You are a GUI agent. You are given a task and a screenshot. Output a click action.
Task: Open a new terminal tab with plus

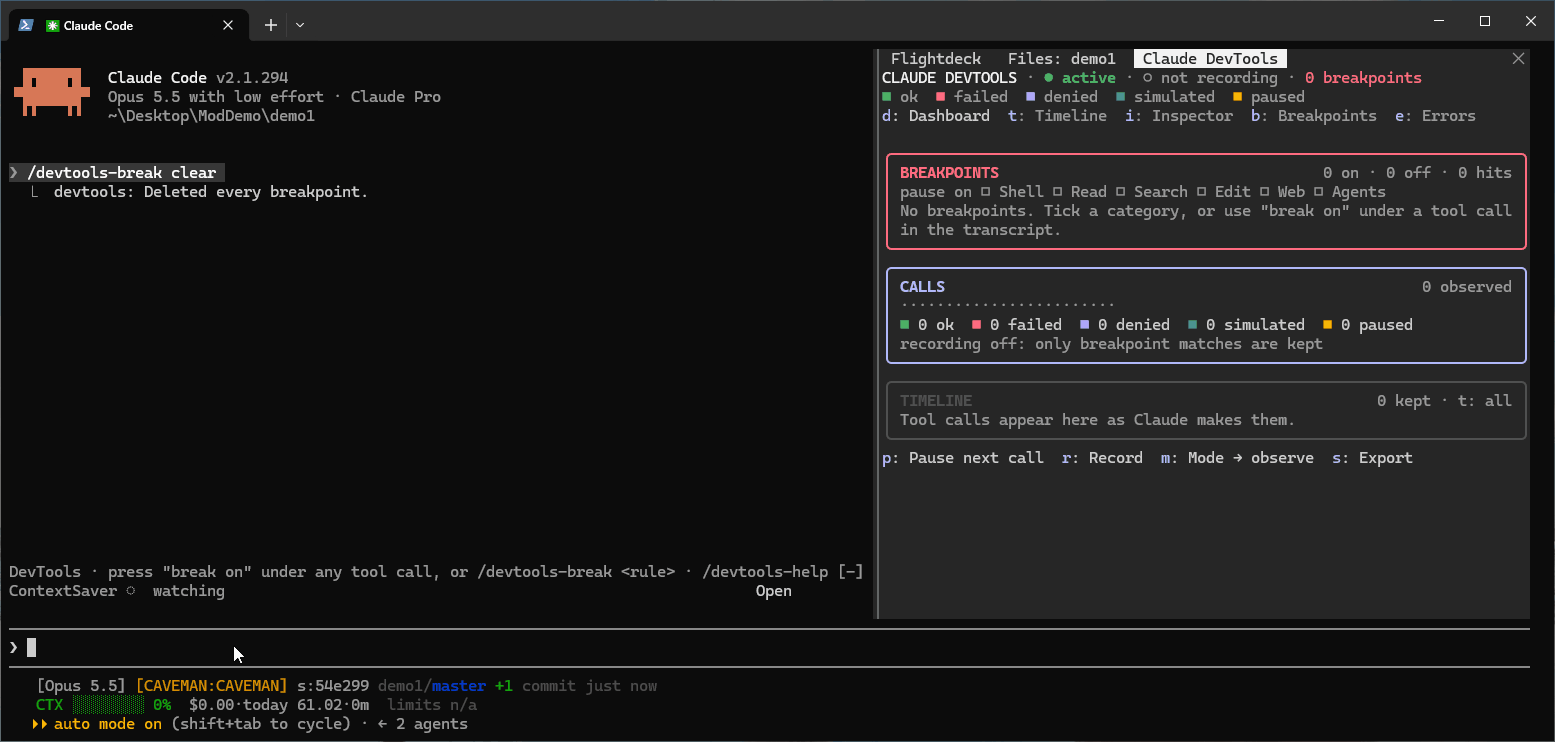[x=270, y=25]
